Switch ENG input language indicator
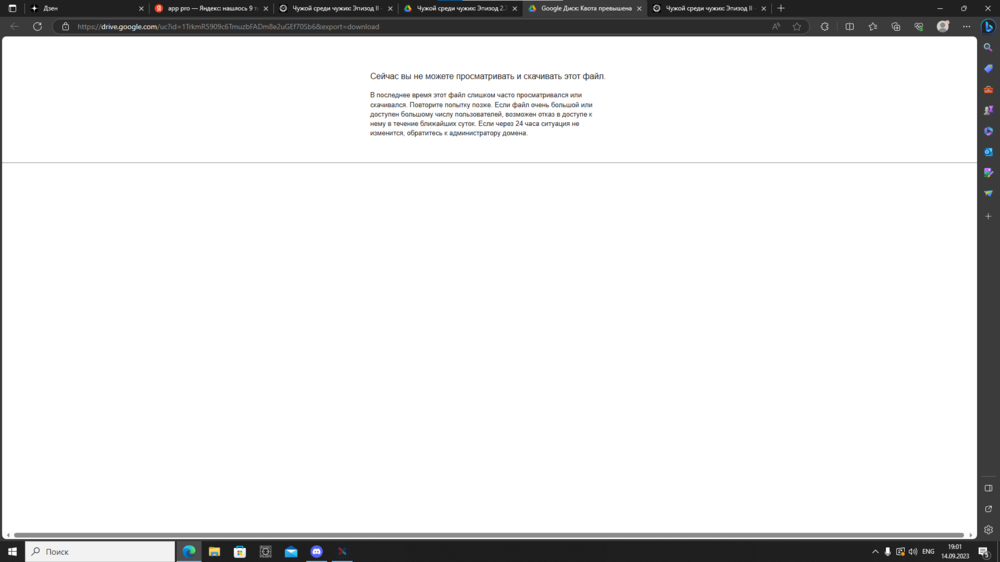This screenshot has height=562, width=1000. (x=928, y=552)
